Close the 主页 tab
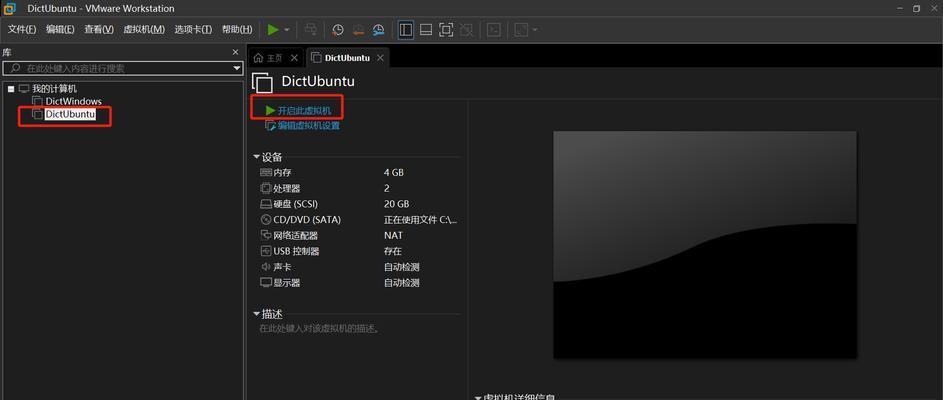This screenshot has height=400, width=943. [294, 58]
